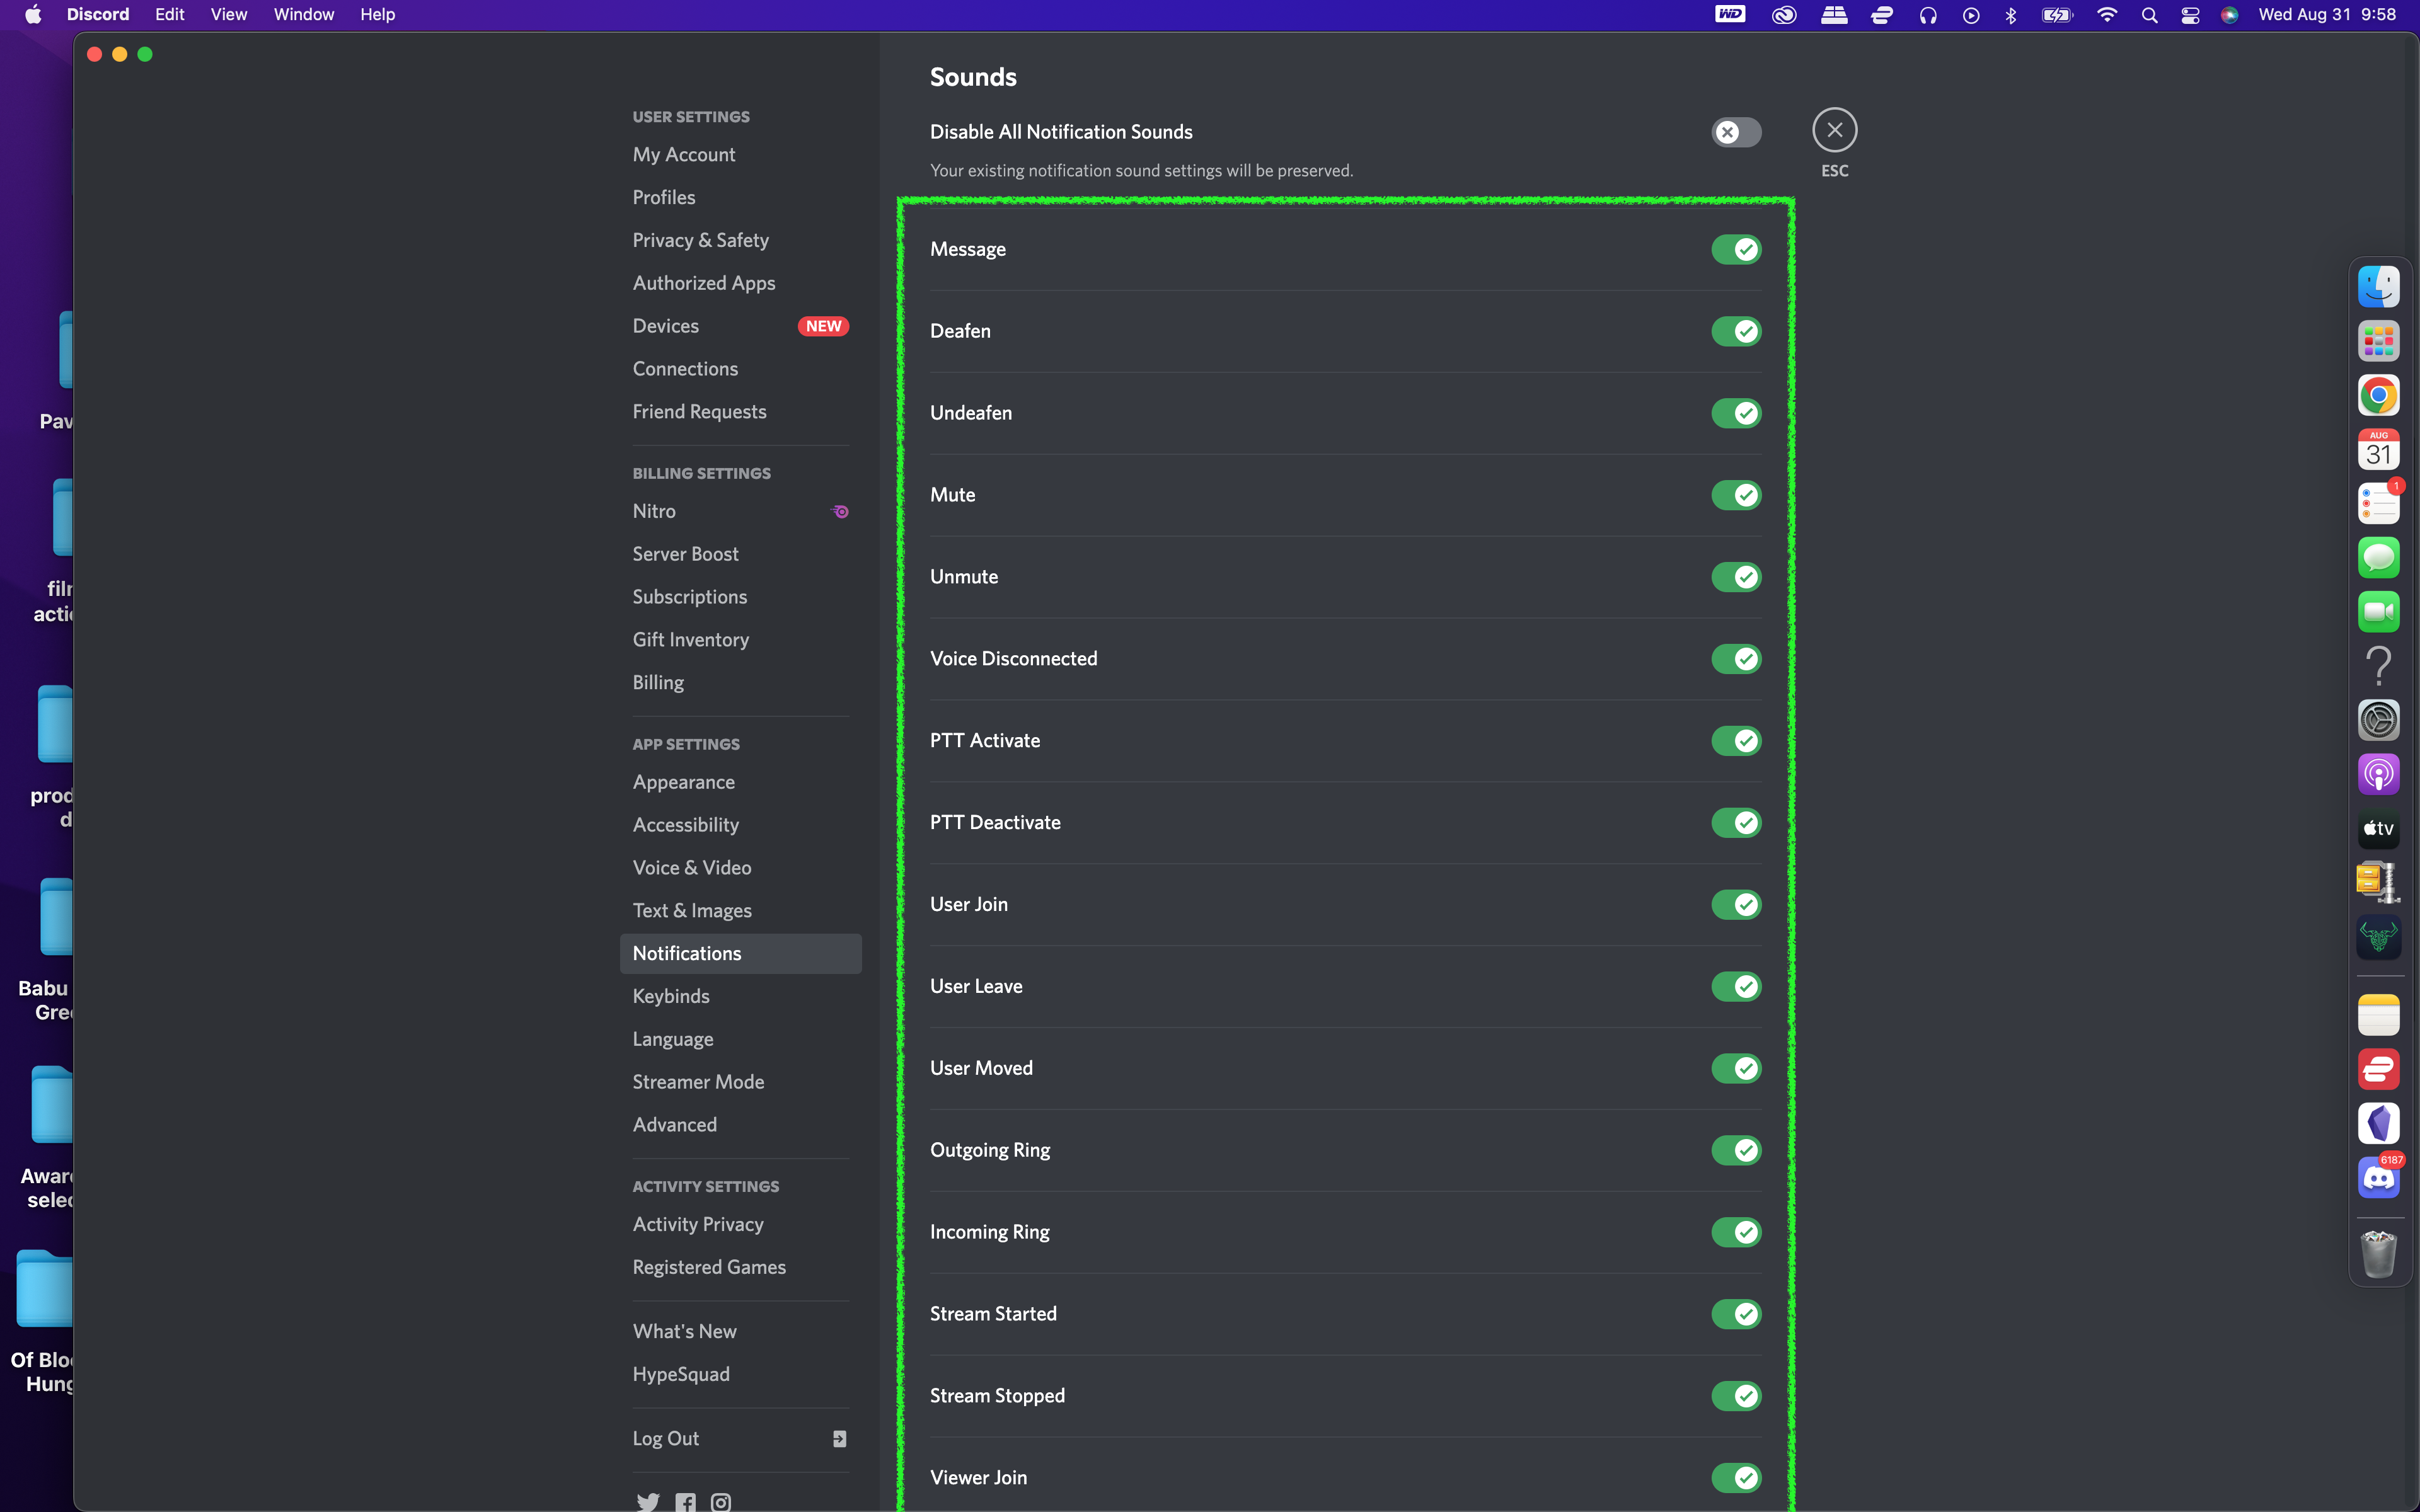Open the View menu
The height and width of the screenshot is (1512, 2420).
point(228,15)
